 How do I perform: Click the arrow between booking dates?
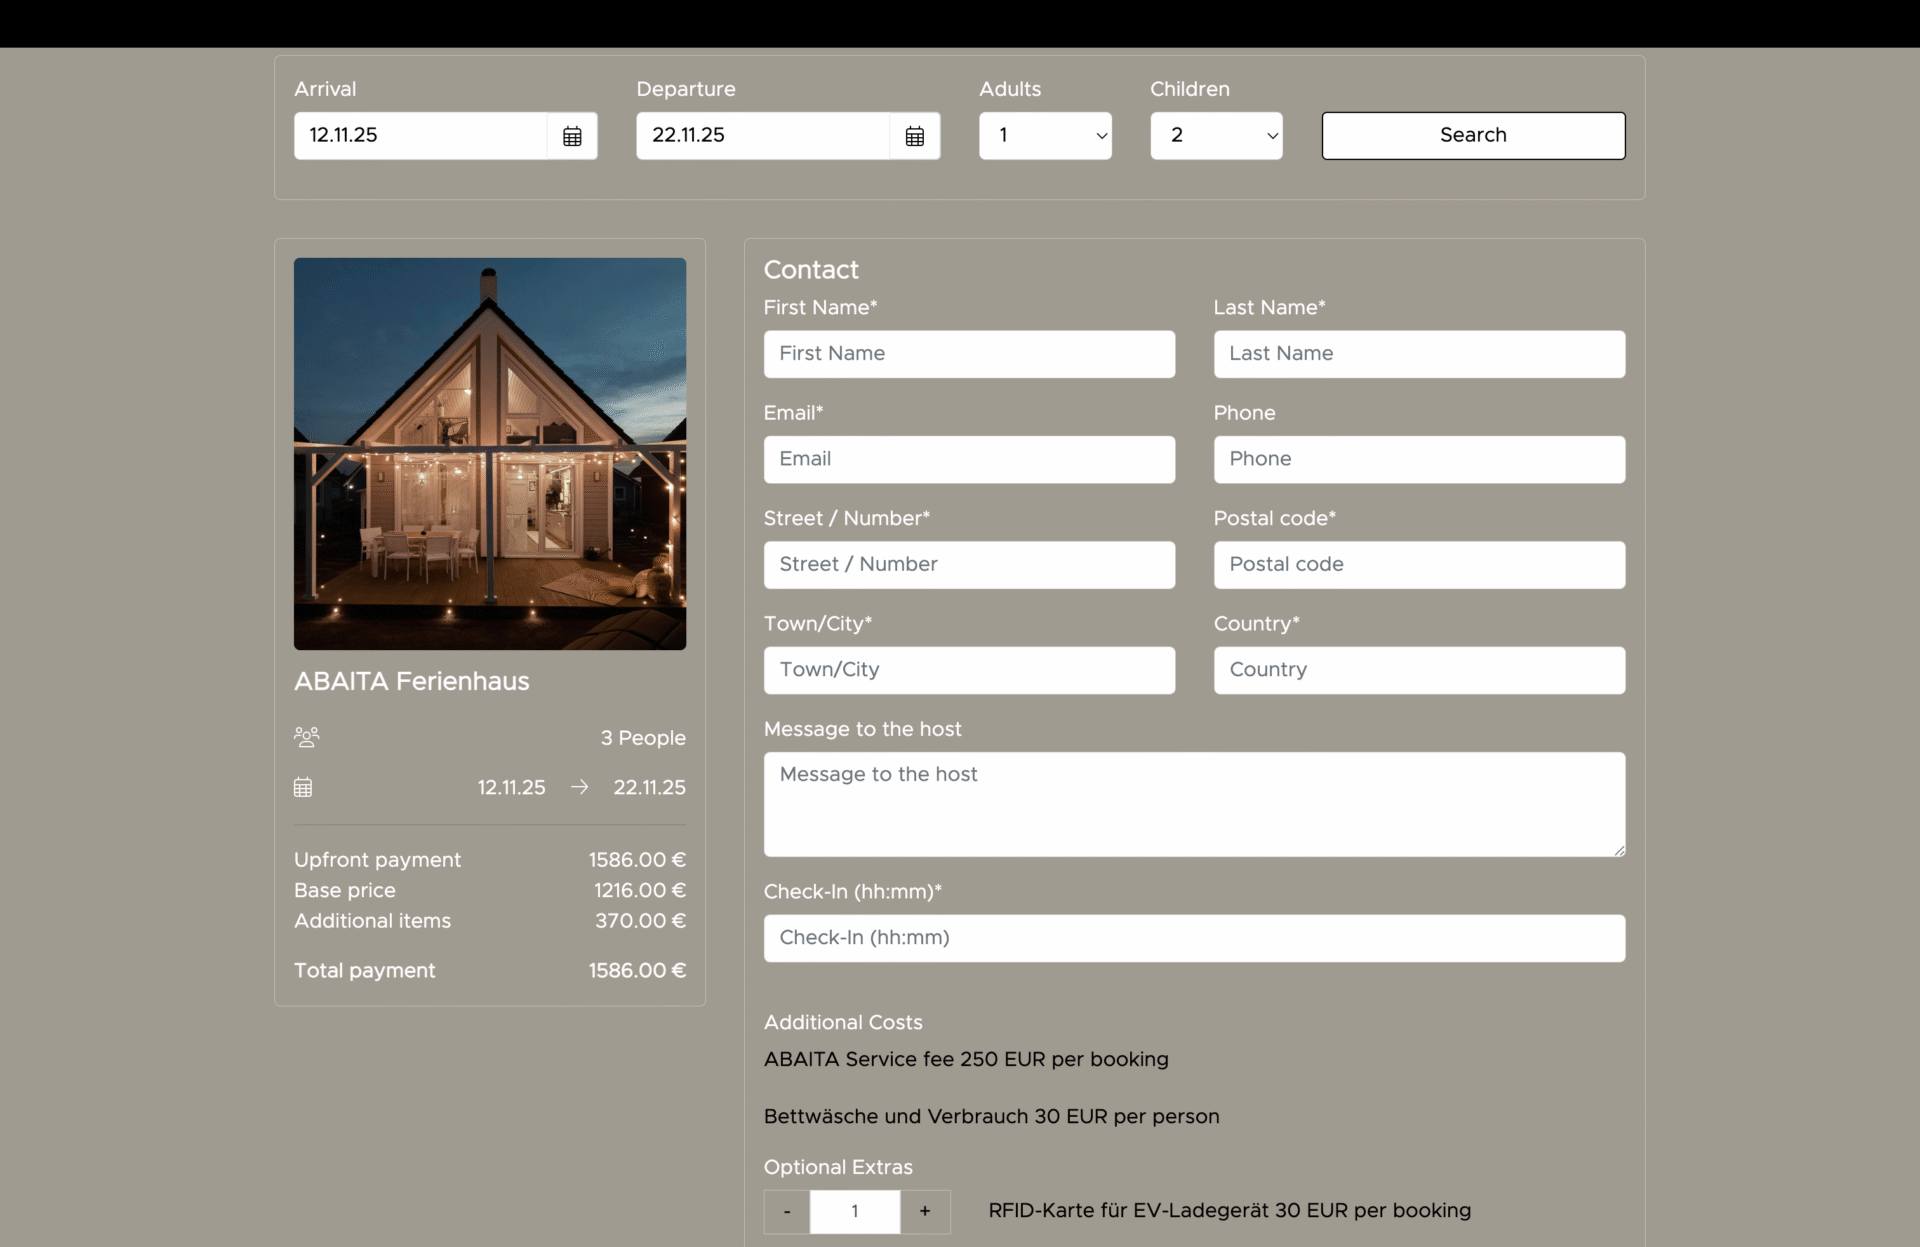point(579,787)
